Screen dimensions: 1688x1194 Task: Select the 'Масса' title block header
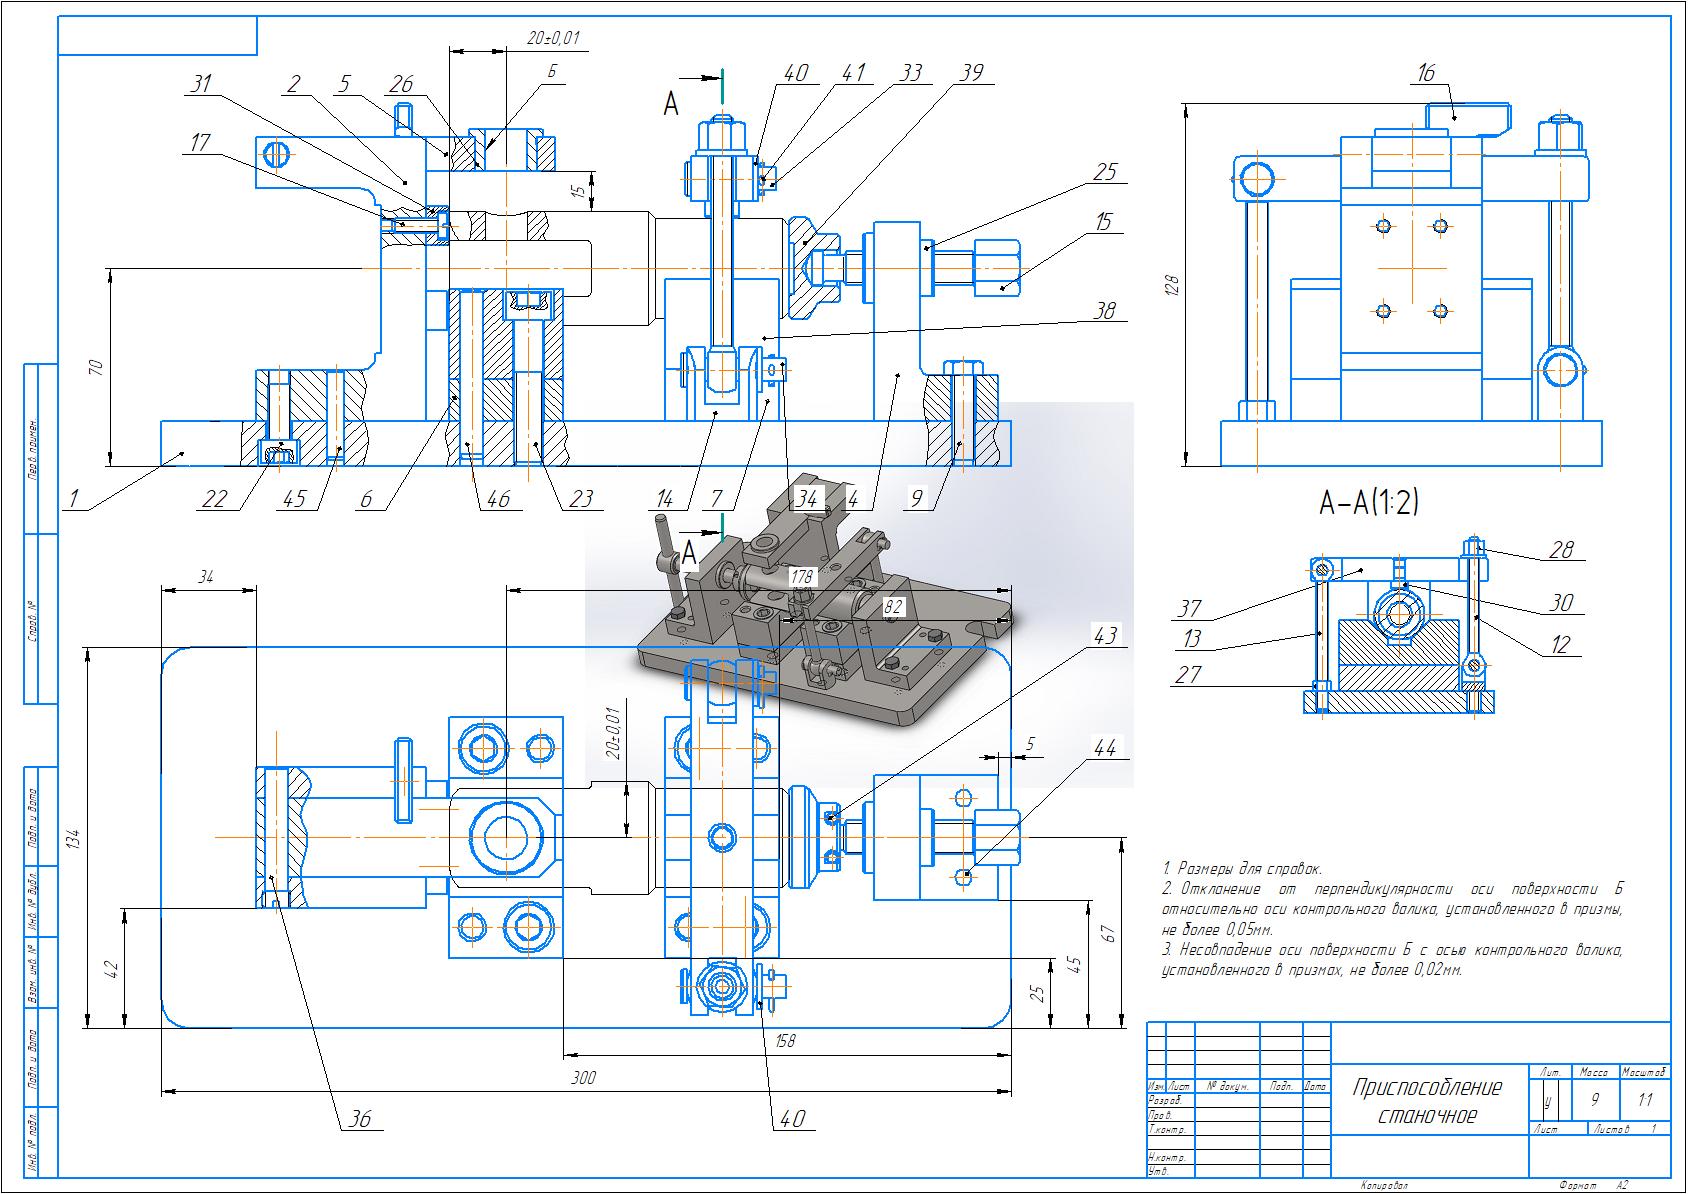click(x=1593, y=1071)
